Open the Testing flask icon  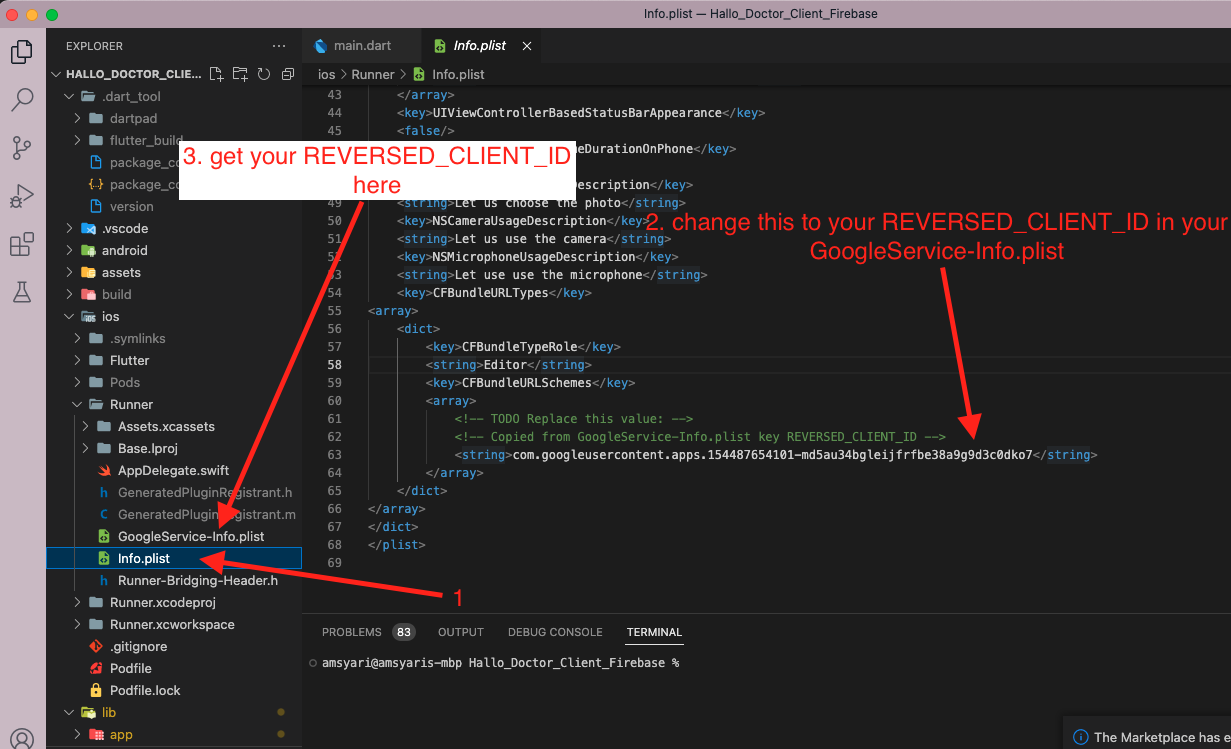[x=21, y=292]
